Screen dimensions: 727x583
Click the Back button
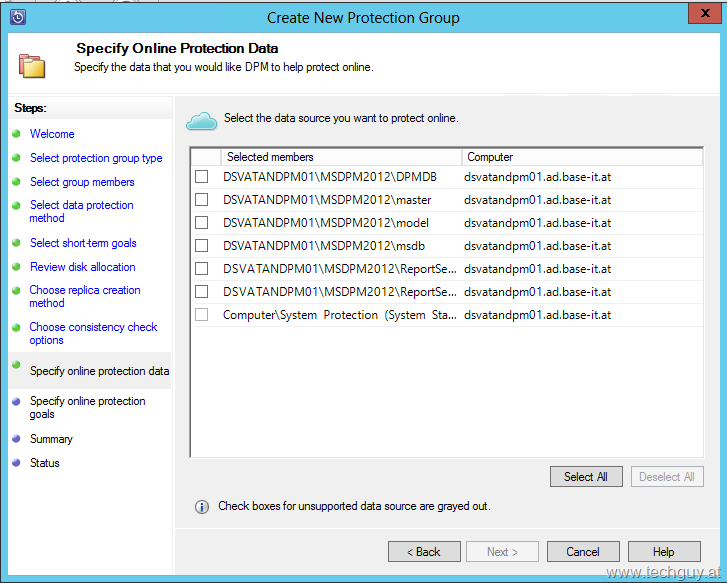(x=424, y=552)
